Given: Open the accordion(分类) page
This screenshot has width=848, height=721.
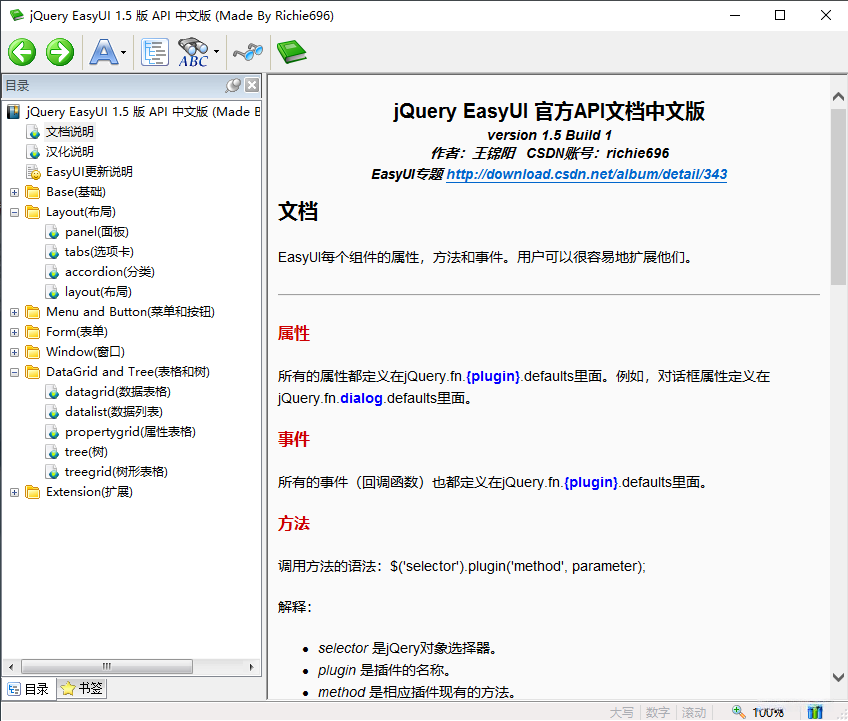Looking at the screenshot, I should coord(109,272).
